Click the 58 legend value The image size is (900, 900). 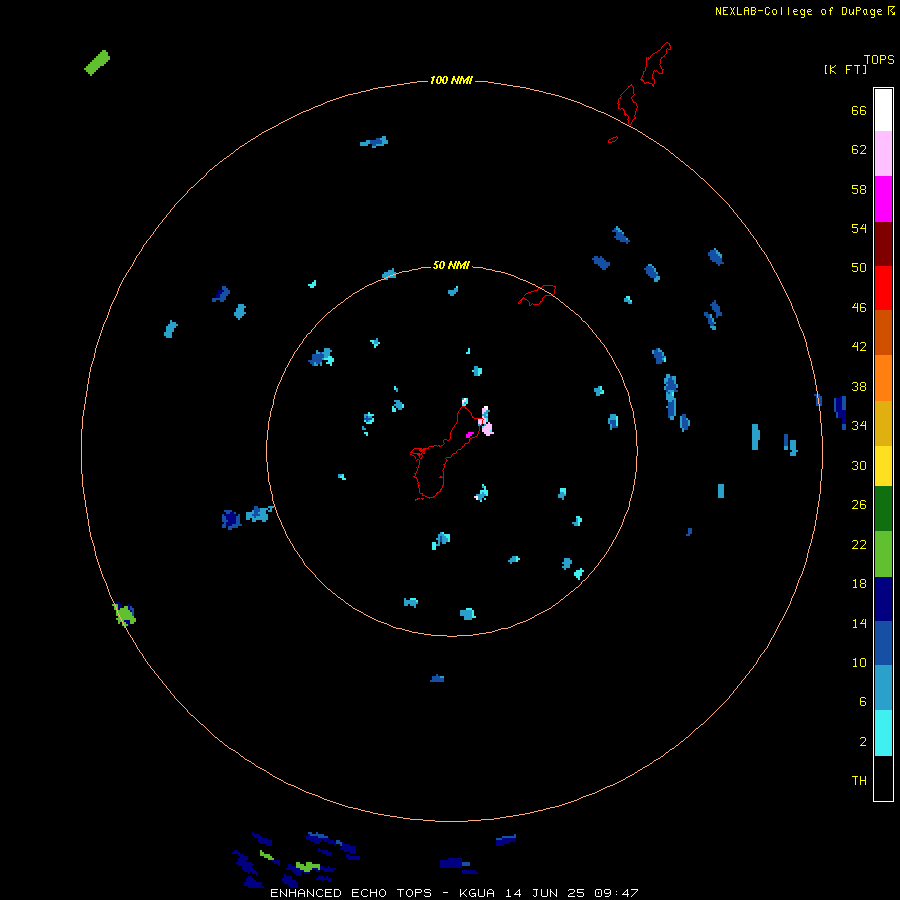859,189
